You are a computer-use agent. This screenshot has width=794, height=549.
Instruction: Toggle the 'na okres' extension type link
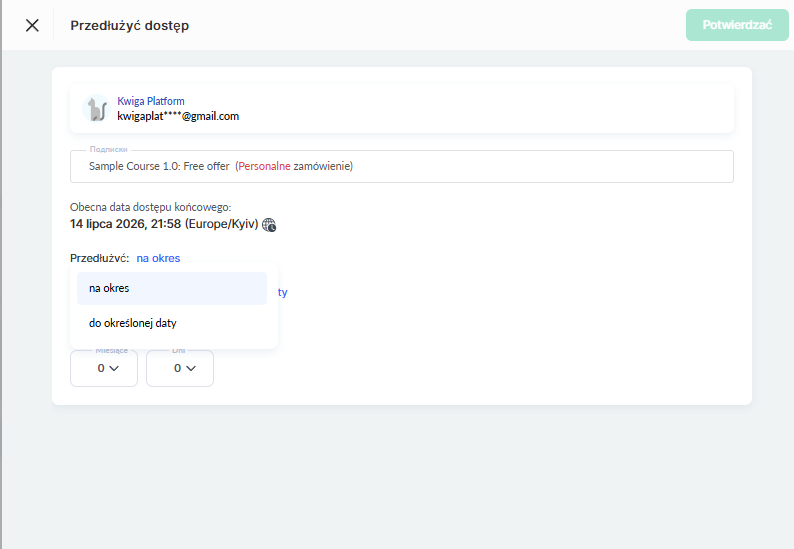[158, 258]
